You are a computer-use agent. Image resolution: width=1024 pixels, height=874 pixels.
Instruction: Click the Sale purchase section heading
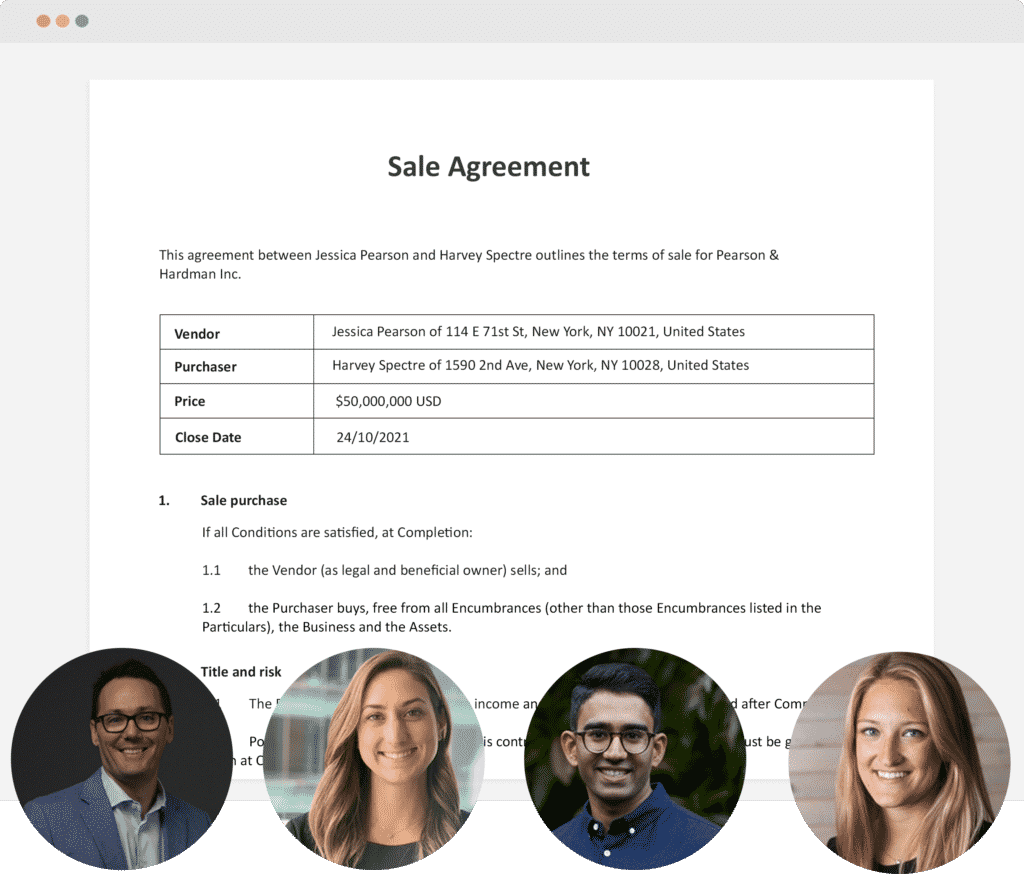tap(243, 500)
